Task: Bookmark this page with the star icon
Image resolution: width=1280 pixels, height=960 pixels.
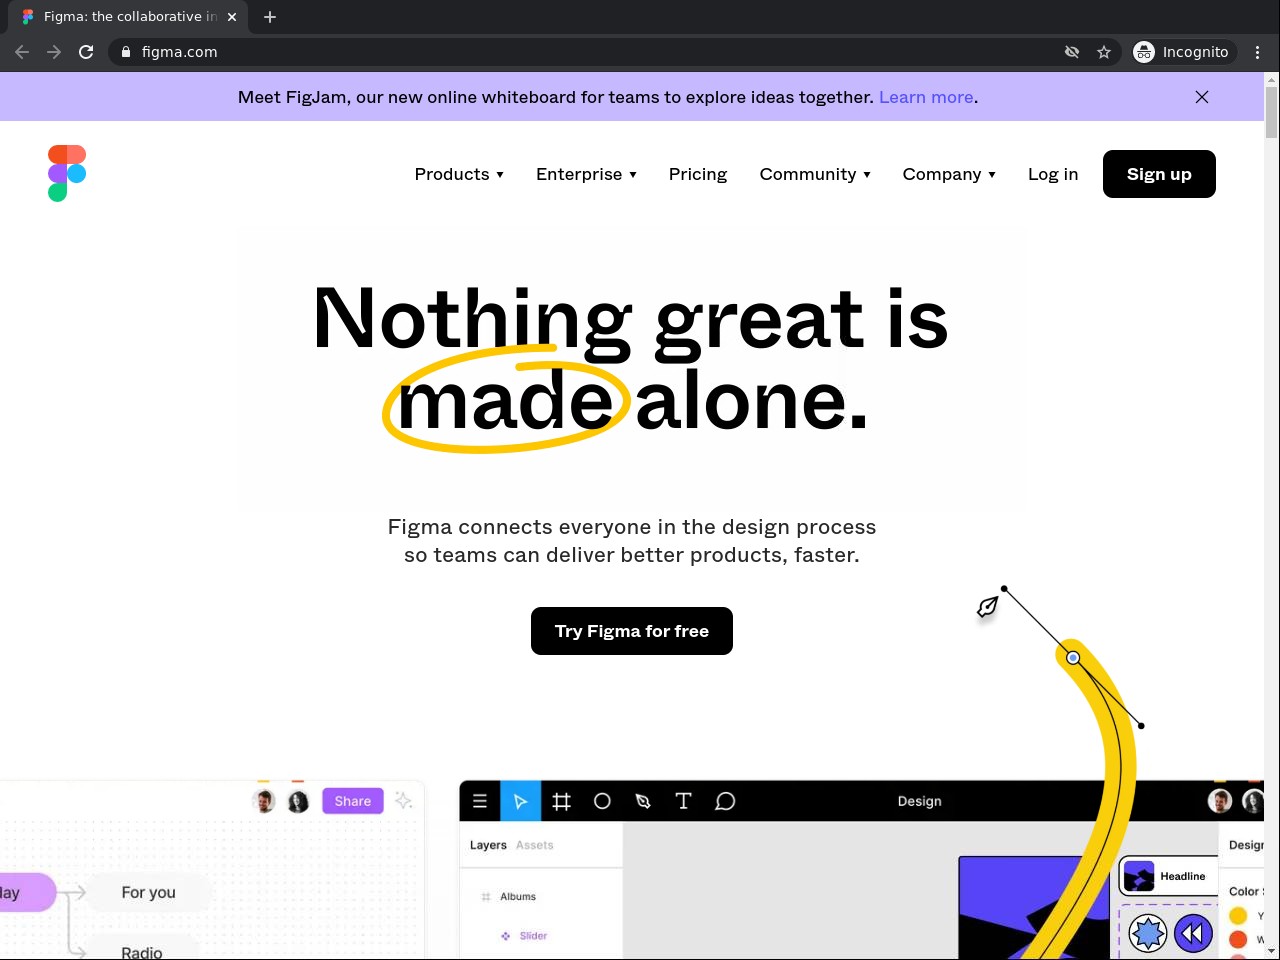Action: tap(1104, 52)
